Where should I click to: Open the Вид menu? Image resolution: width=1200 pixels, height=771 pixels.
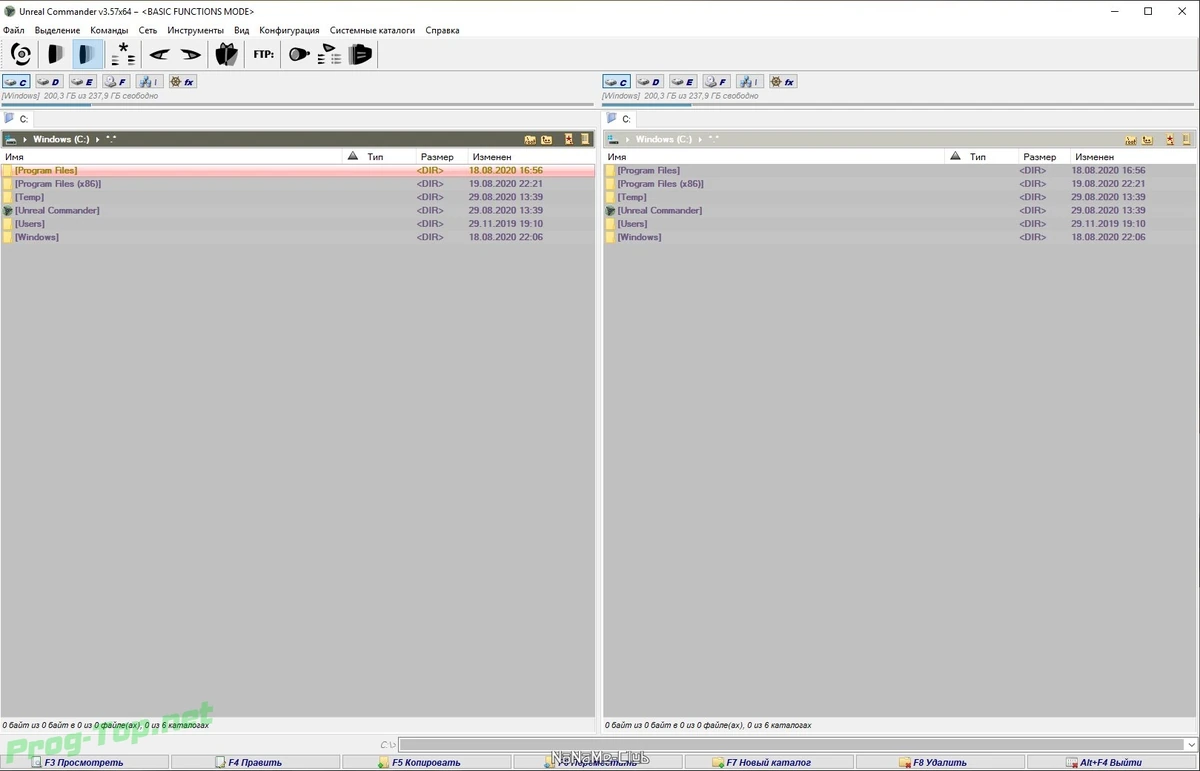coord(241,30)
